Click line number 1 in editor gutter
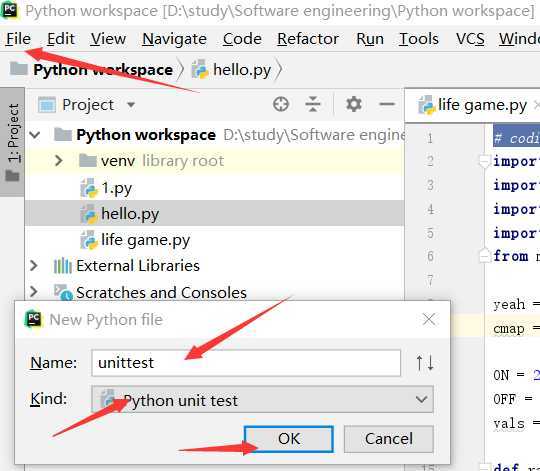Screen dimensions: 540x471 pos(430,138)
